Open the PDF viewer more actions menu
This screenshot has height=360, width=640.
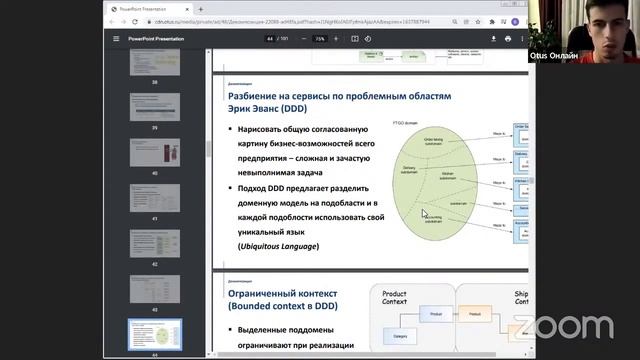pos(522,39)
